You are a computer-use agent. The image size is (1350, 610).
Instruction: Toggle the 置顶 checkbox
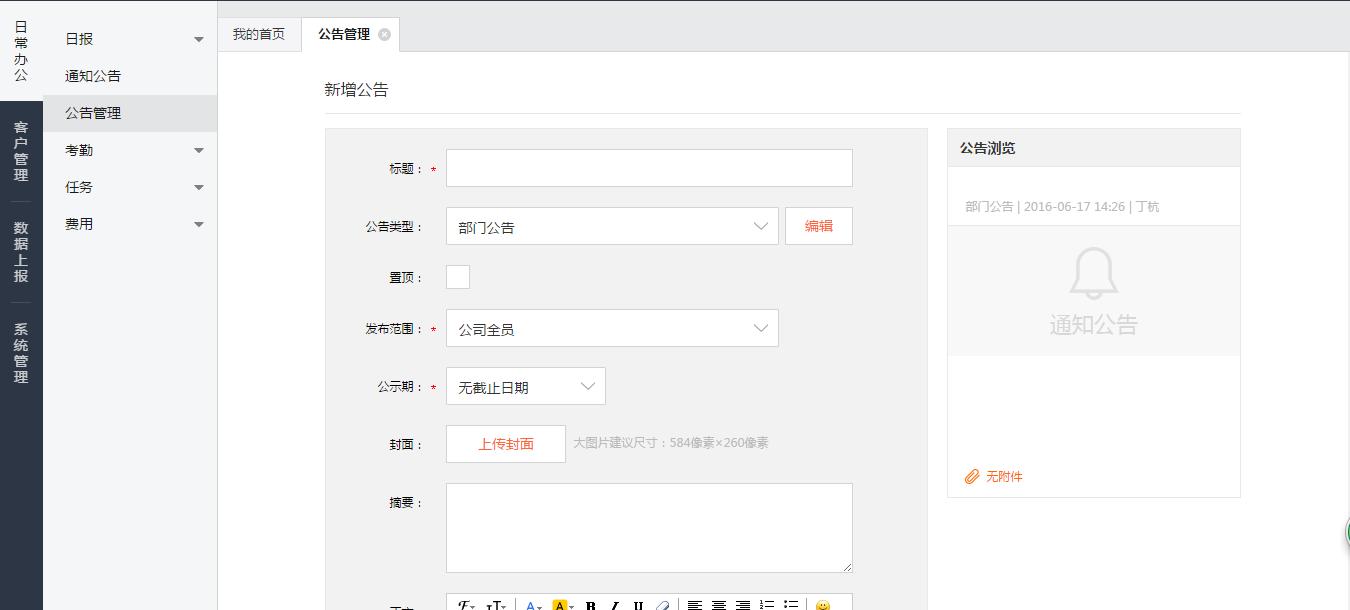point(458,277)
